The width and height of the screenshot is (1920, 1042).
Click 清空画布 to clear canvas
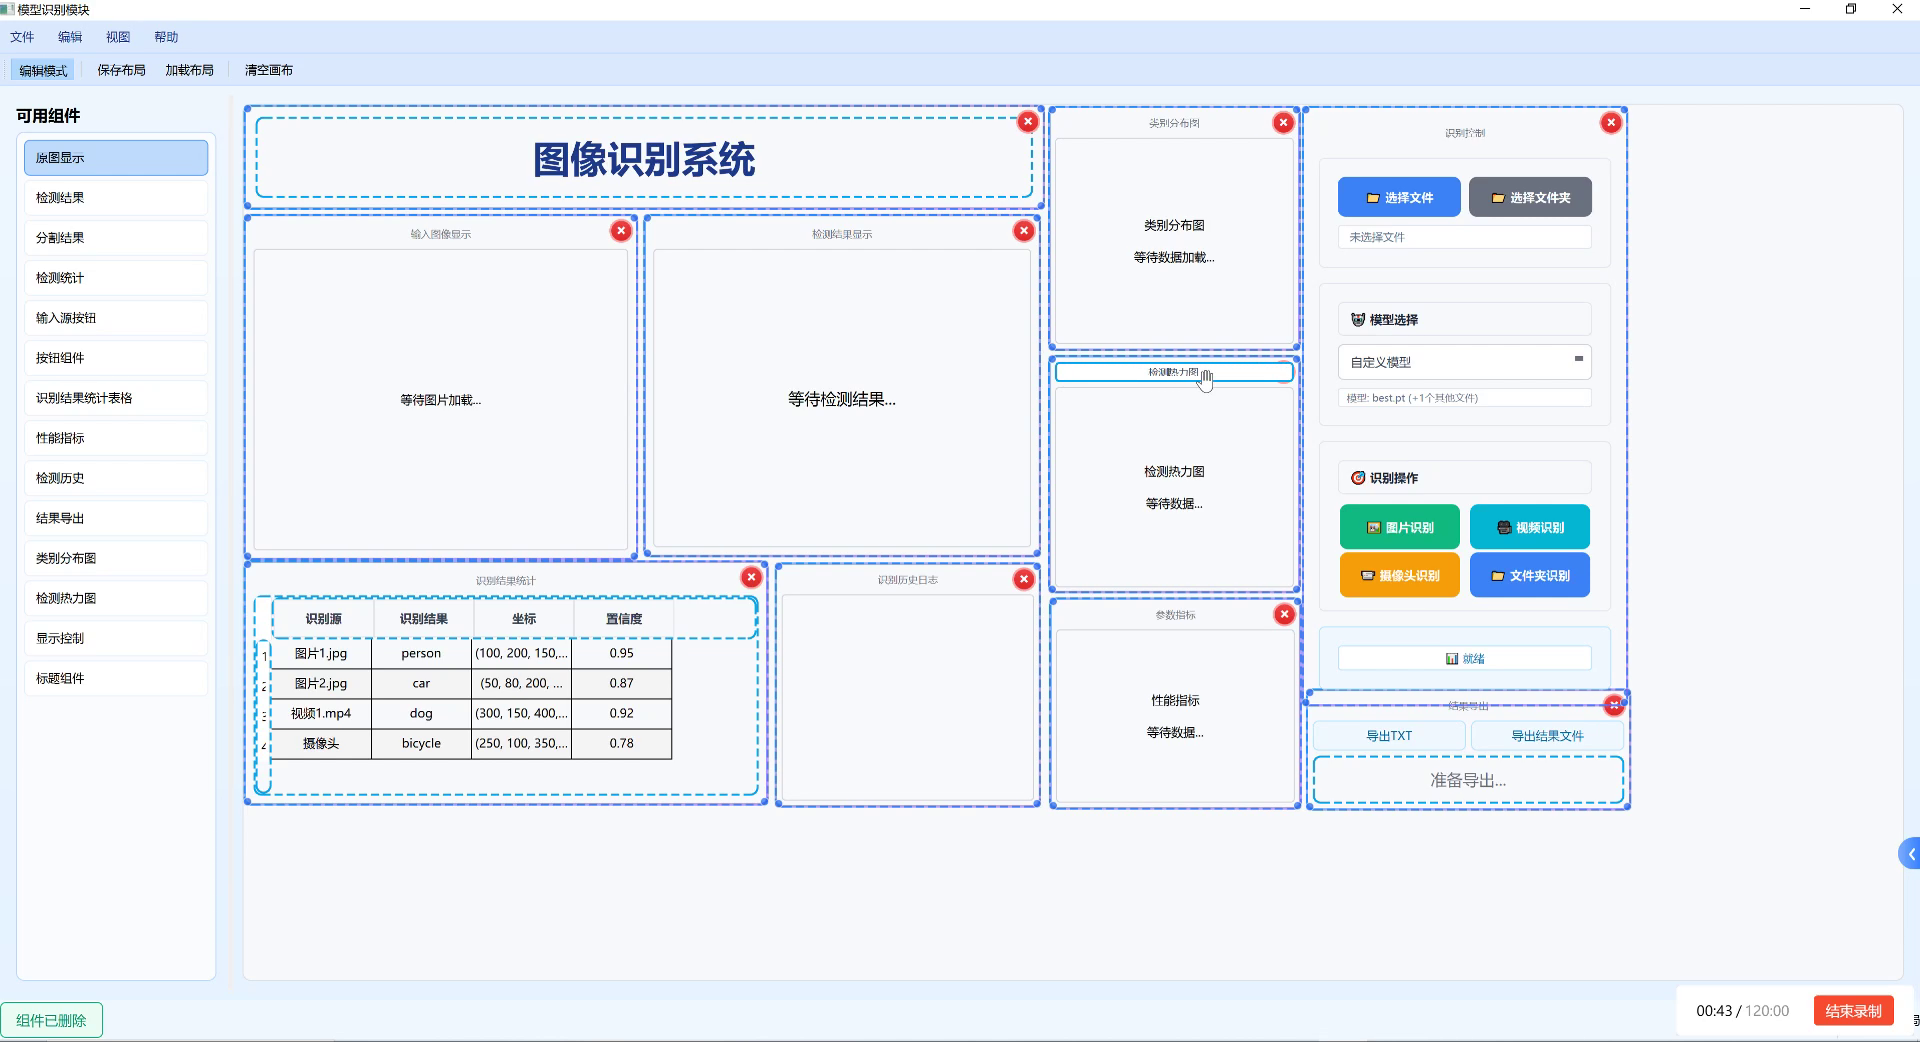pyautogui.click(x=267, y=69)
